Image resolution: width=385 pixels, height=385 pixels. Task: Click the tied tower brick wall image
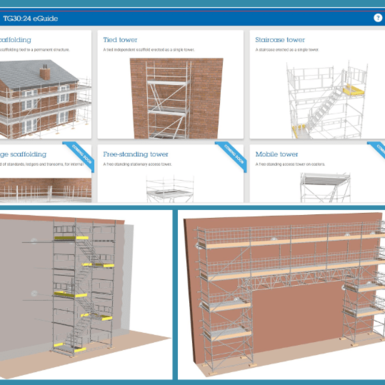(176, 98)
